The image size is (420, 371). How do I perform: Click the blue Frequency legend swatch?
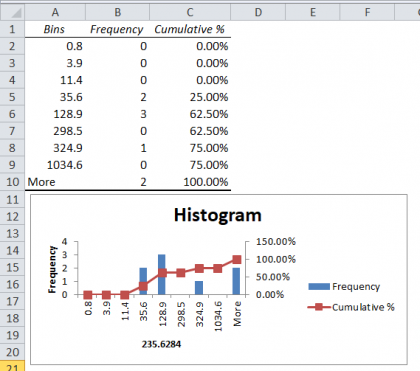[319, 287]
